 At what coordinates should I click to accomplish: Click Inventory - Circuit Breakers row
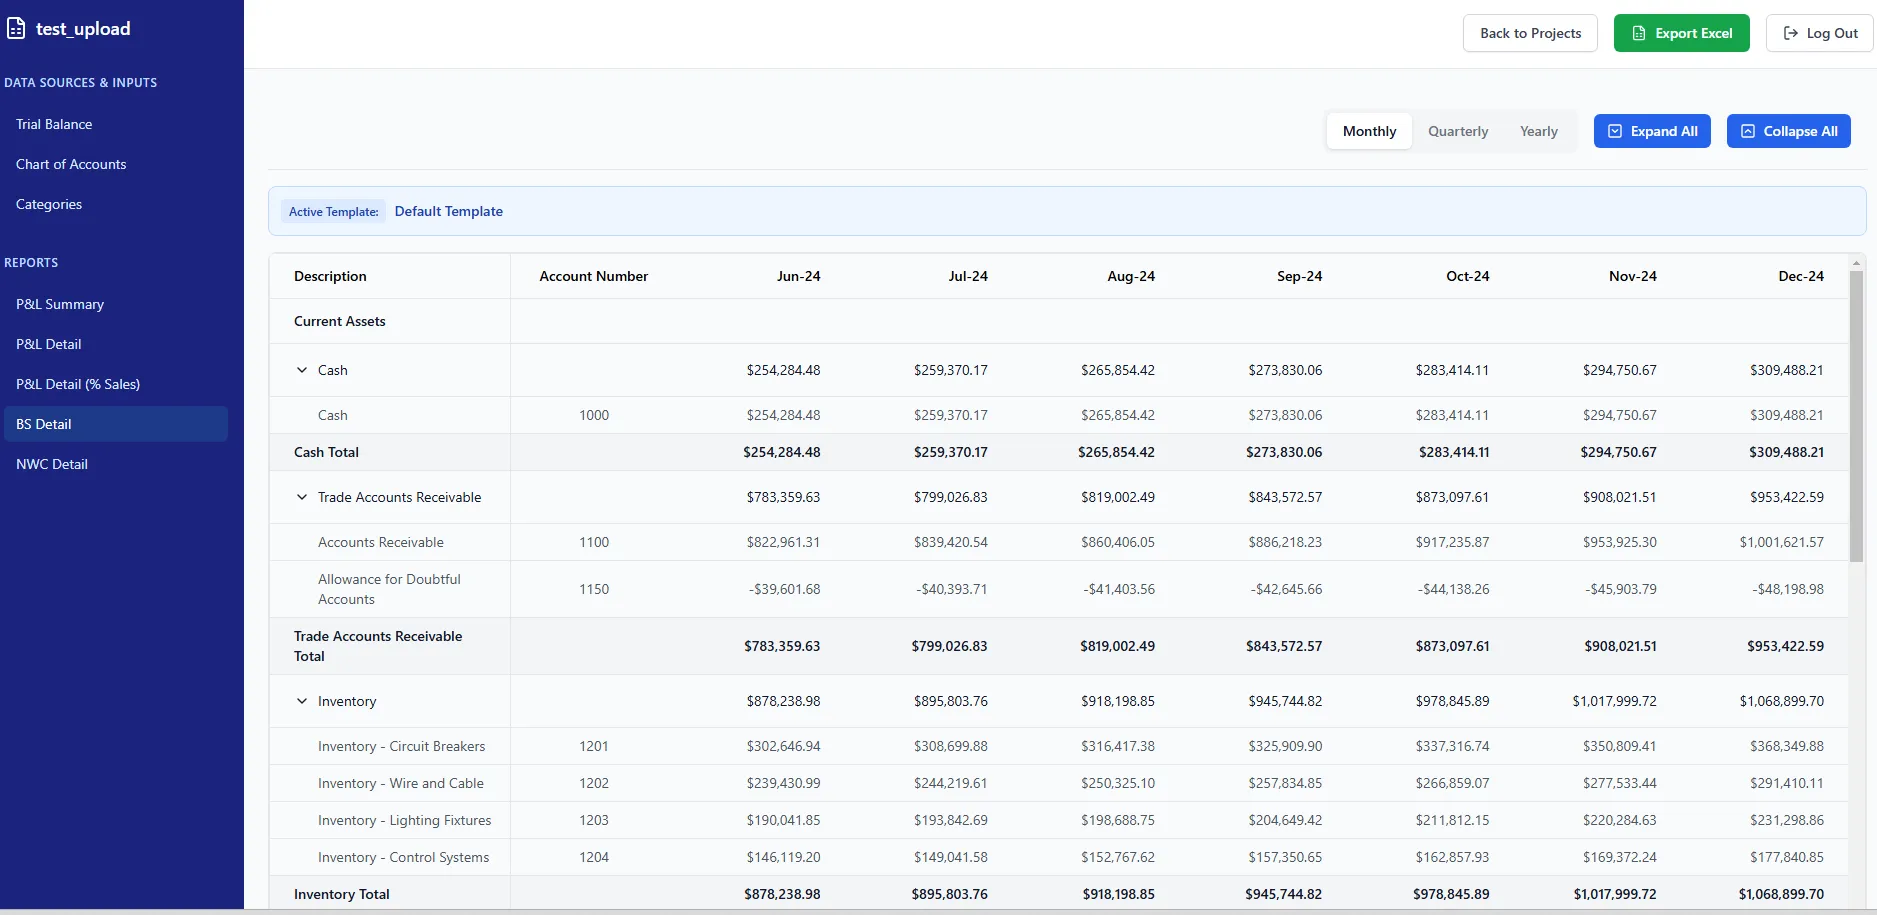[1058, 746]
